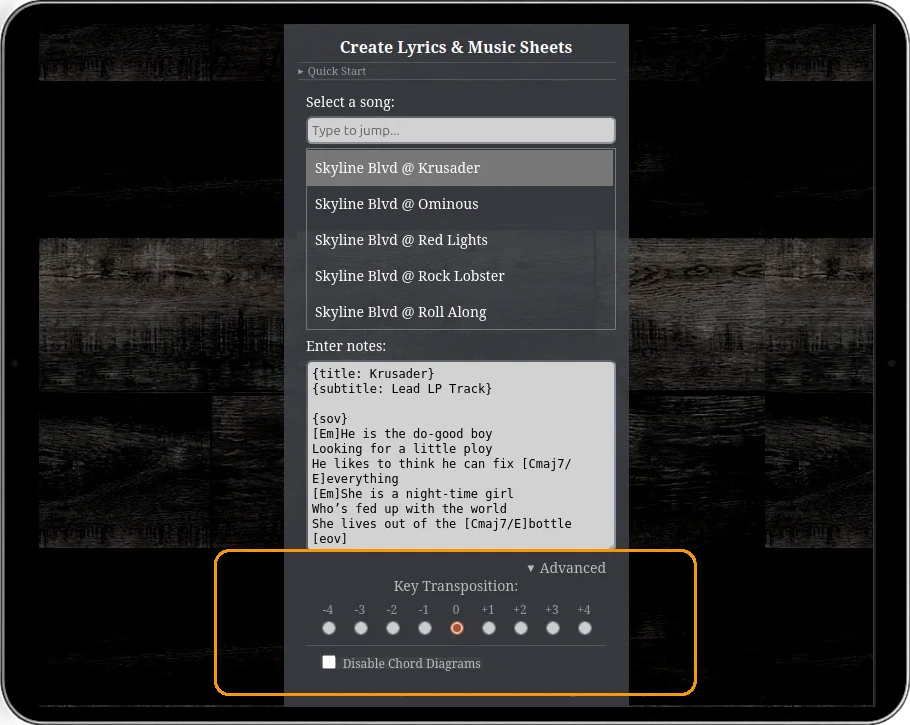Select song Skyline Blvd @ Roll Along
Image resolution: width=910 pixels, height=725 pixels.
459,312
